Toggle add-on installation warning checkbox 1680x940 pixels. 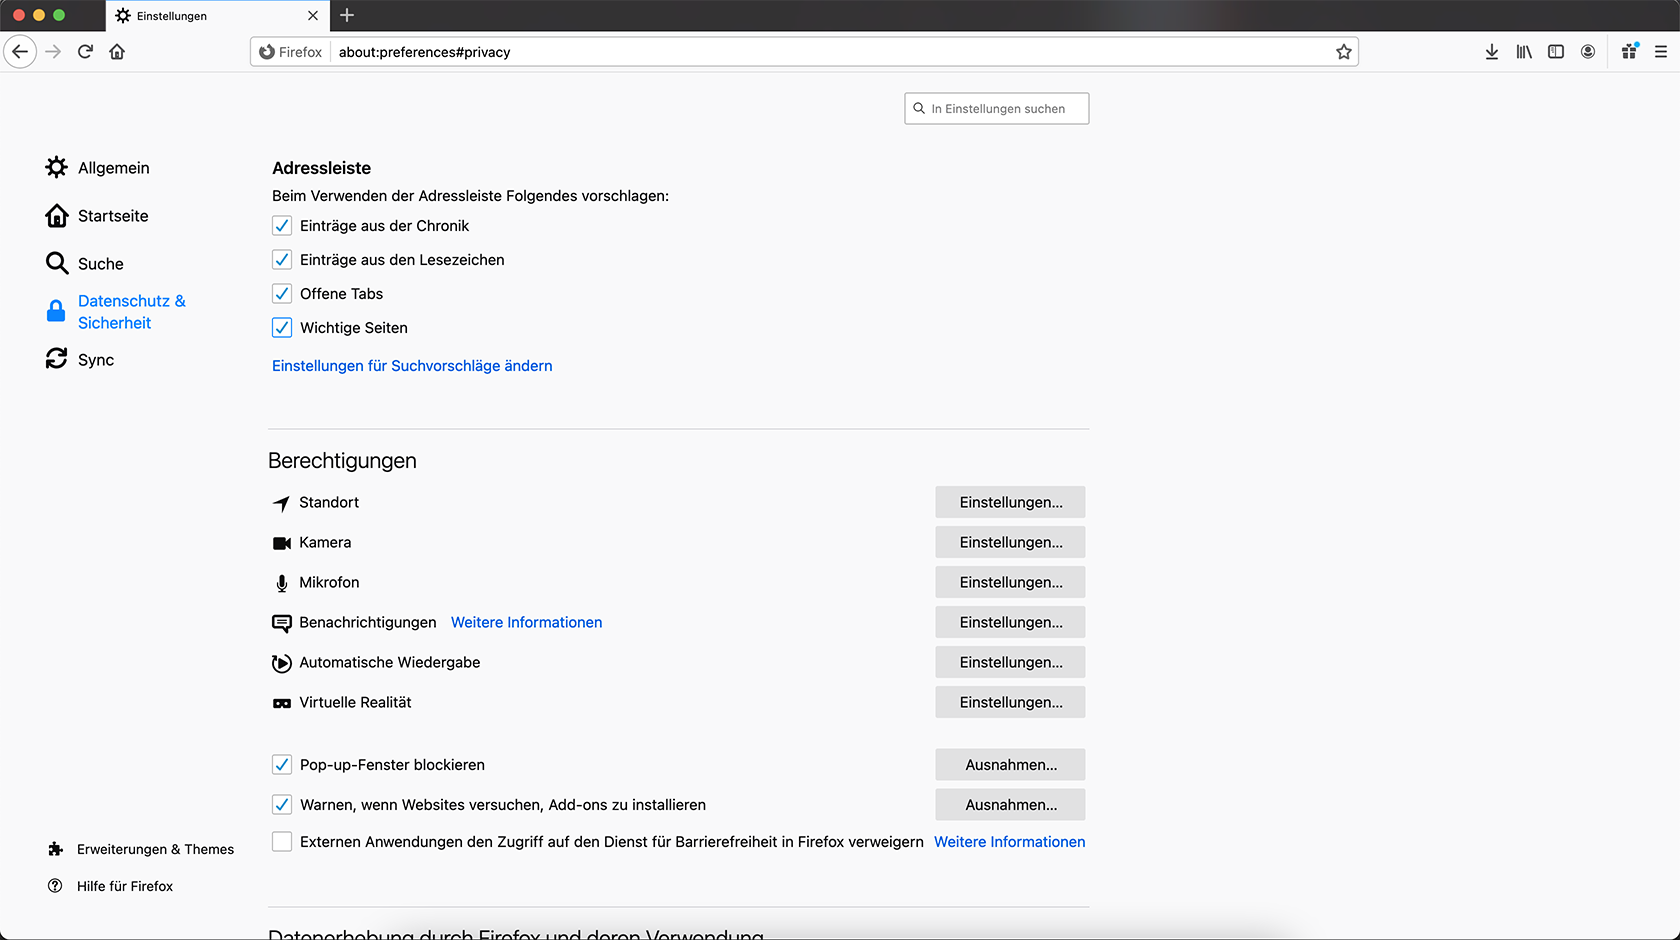tap(282, 805)
